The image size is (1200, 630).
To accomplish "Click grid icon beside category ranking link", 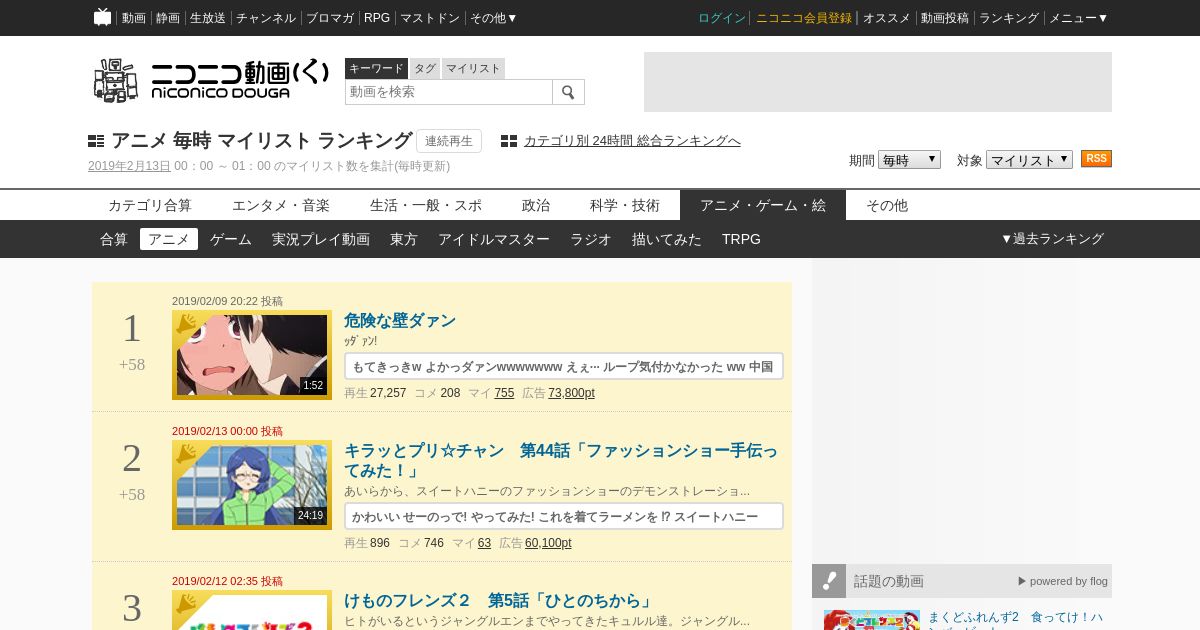I will point(509,141).
